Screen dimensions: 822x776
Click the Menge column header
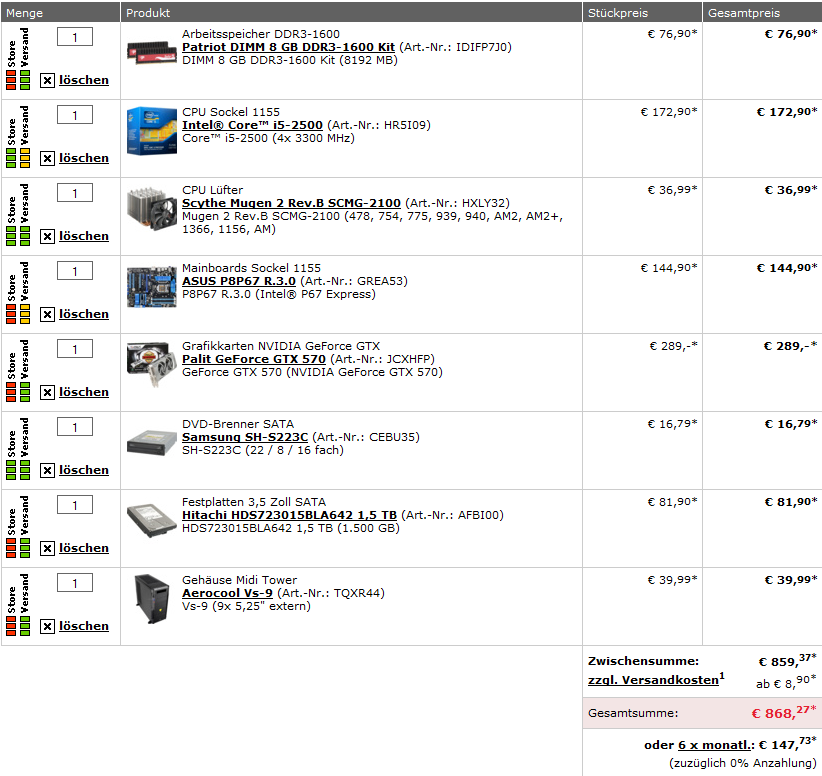tap(61, 13)
